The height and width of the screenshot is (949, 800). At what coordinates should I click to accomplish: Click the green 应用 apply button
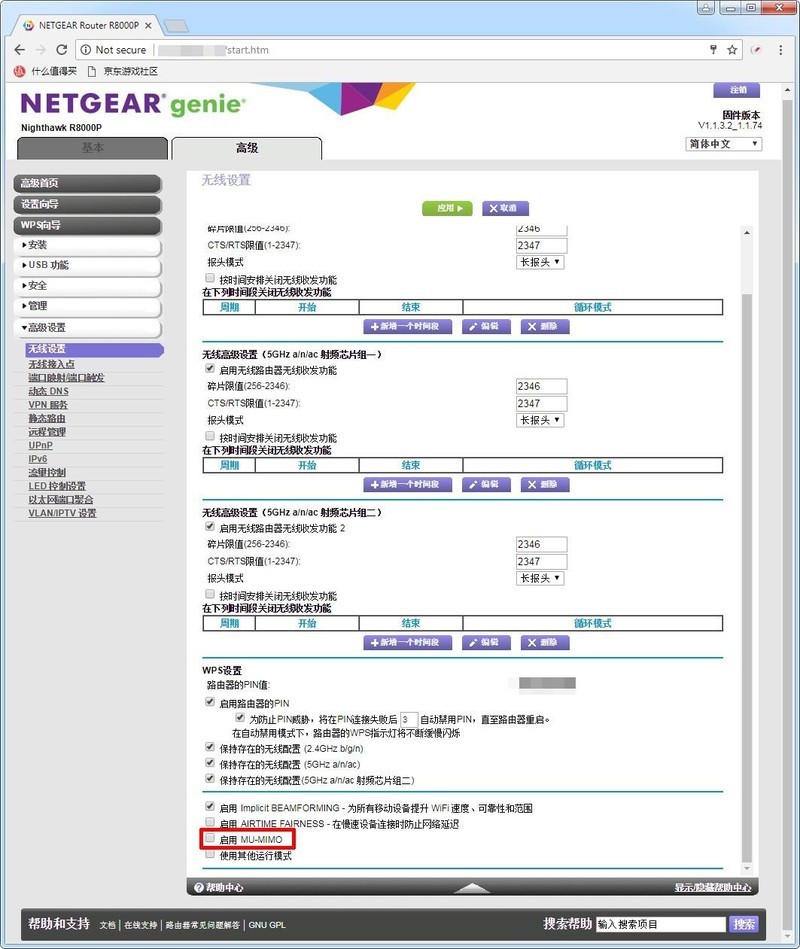447,208
